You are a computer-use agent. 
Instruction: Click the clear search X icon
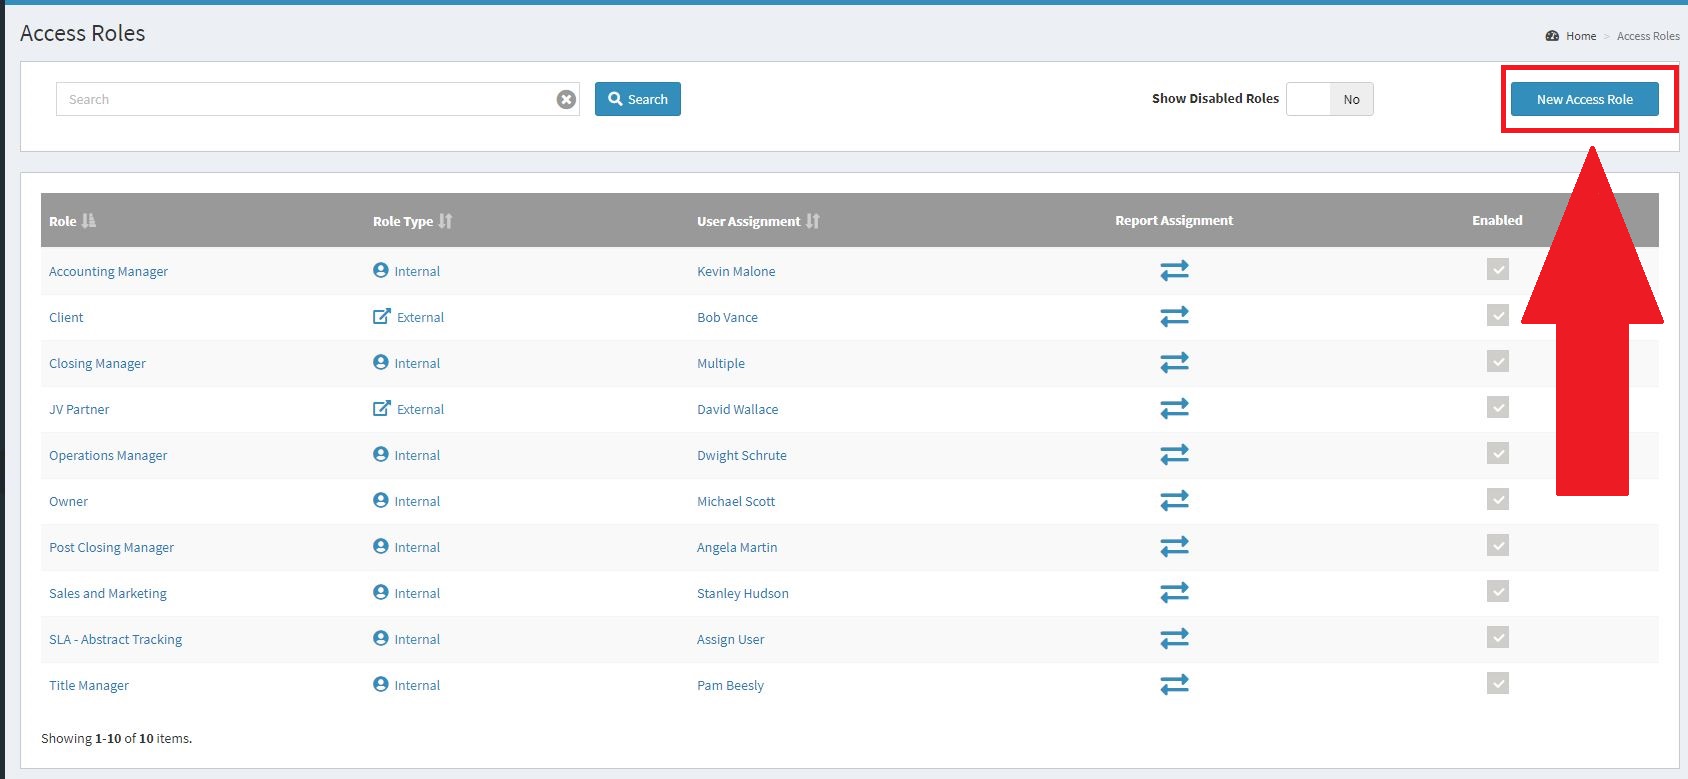tap(566, 100)
